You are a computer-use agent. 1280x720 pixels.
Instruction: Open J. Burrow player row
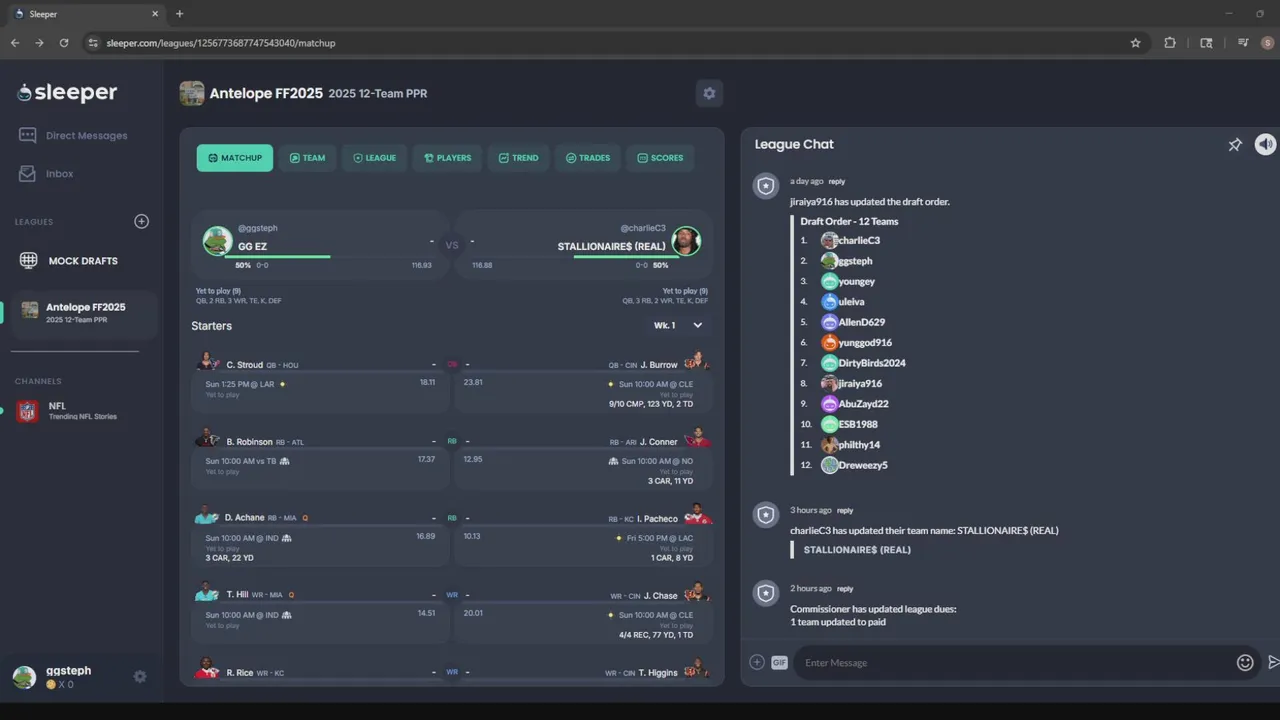coord(584,381)
